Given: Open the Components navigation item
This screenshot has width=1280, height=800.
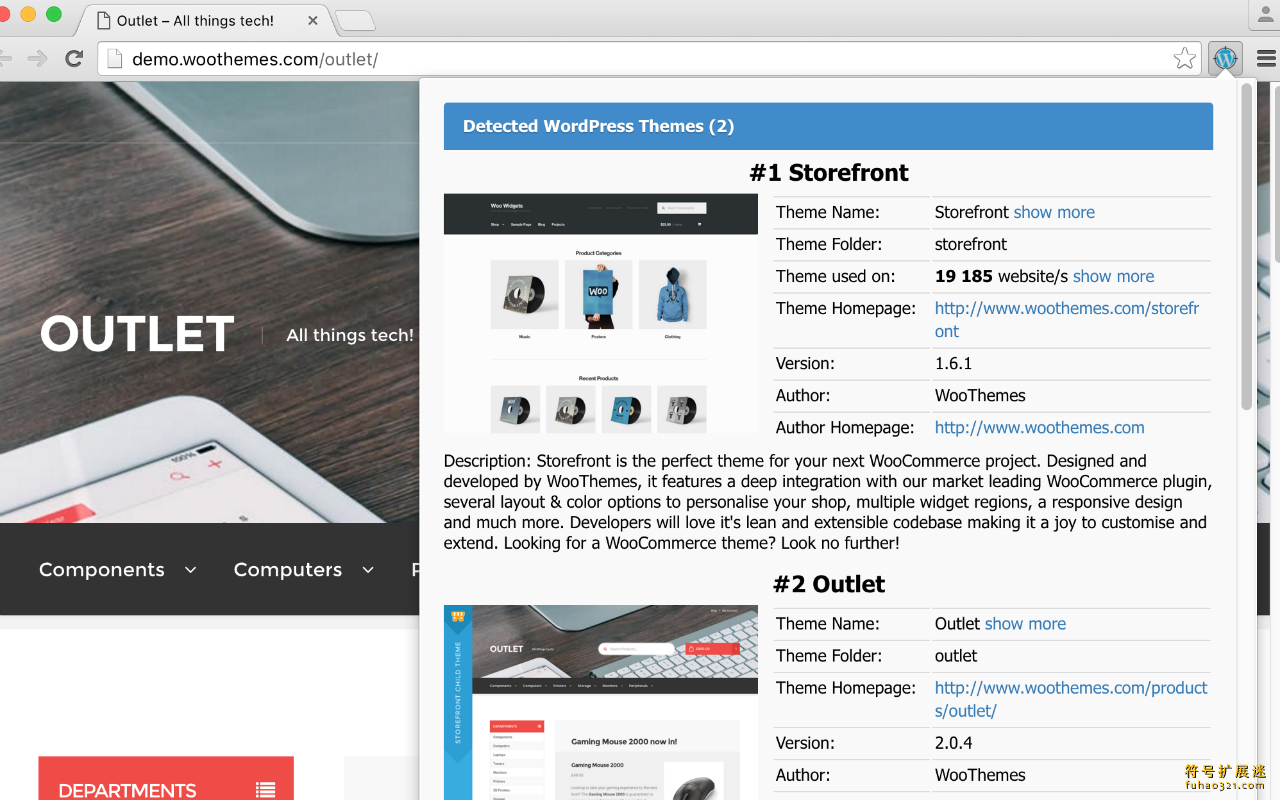Looking at the screenshot, I should click(102, 569).
